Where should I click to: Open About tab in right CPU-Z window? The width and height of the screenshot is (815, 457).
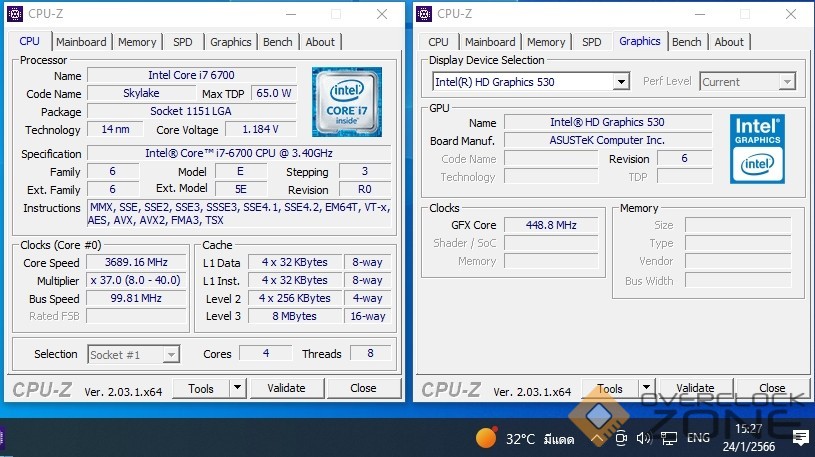pyautogui.click(x=729, y=42)
